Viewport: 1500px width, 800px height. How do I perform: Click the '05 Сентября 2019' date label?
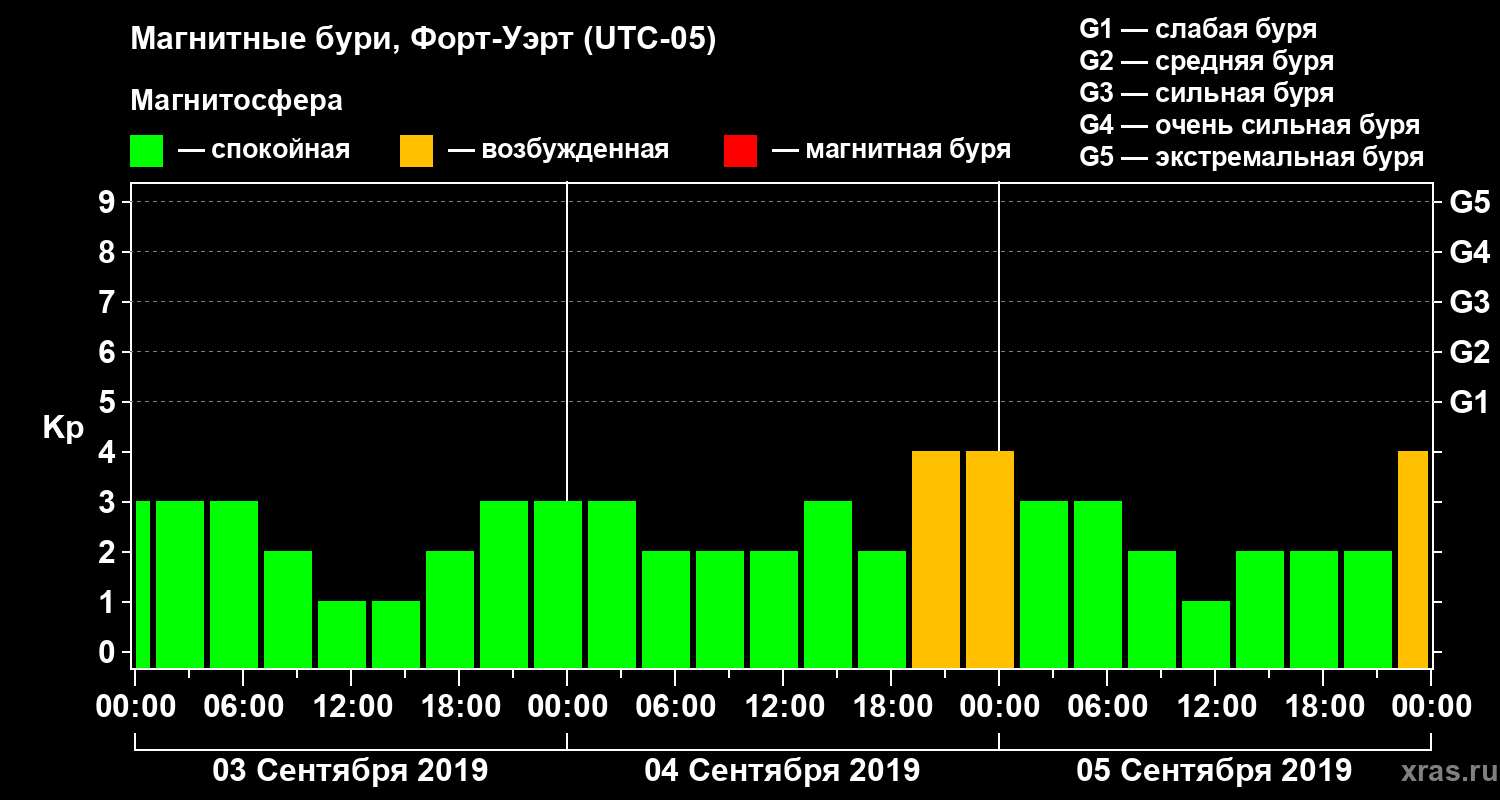tap(1214, 771)
